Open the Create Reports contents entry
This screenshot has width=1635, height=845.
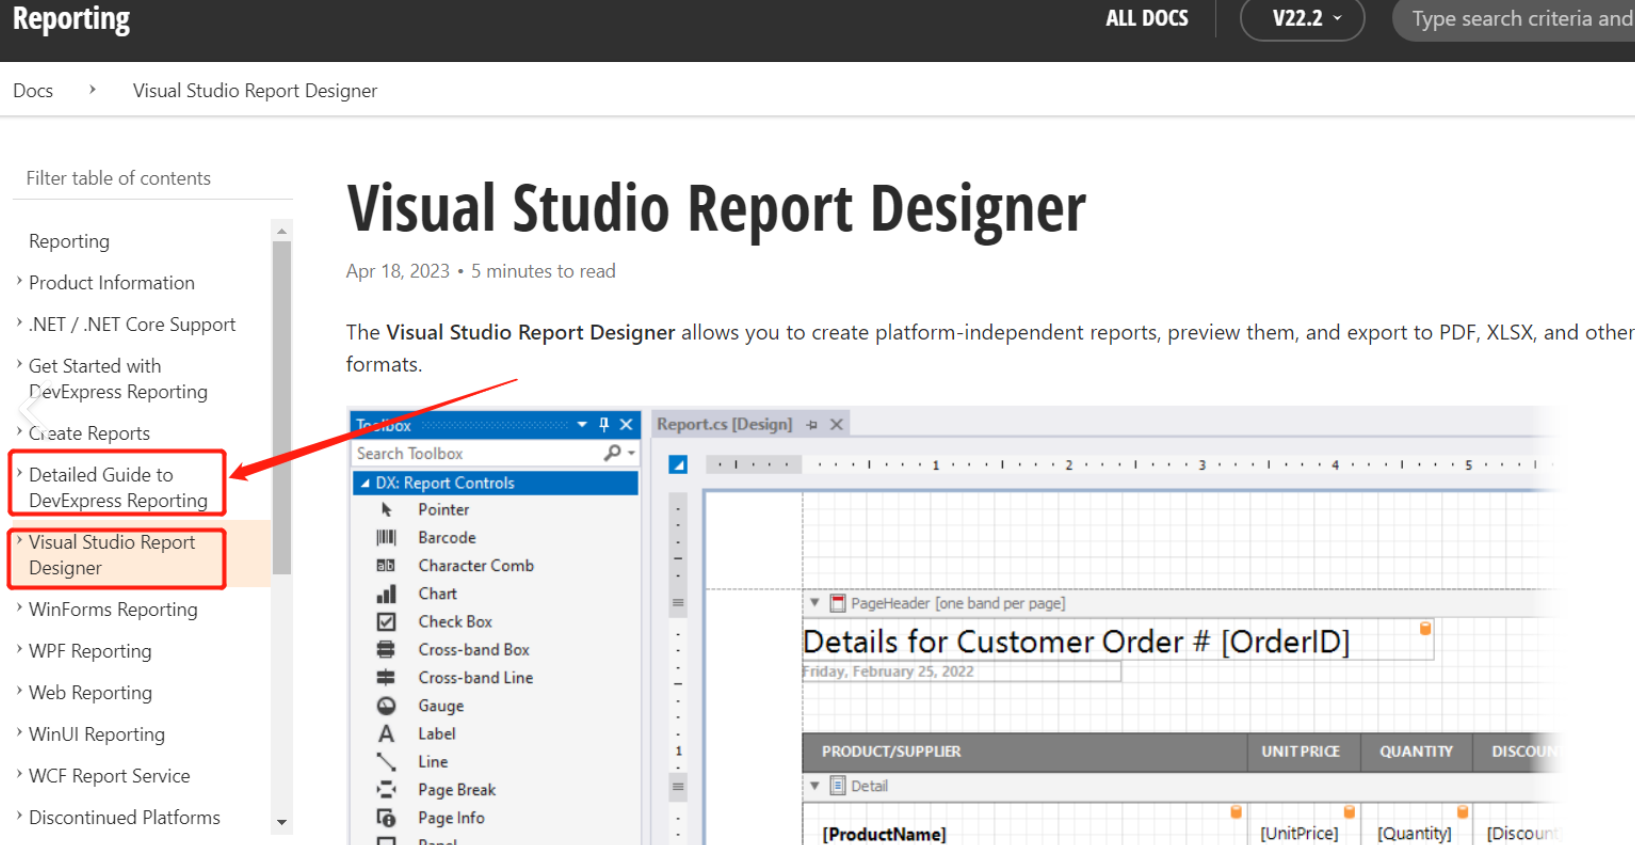click(89, 433)
